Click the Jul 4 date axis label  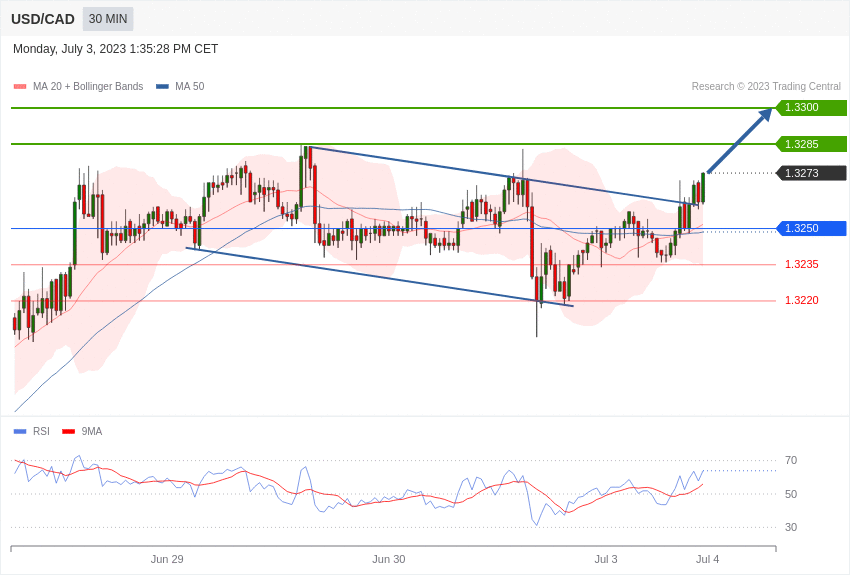(x=708, y=559)
